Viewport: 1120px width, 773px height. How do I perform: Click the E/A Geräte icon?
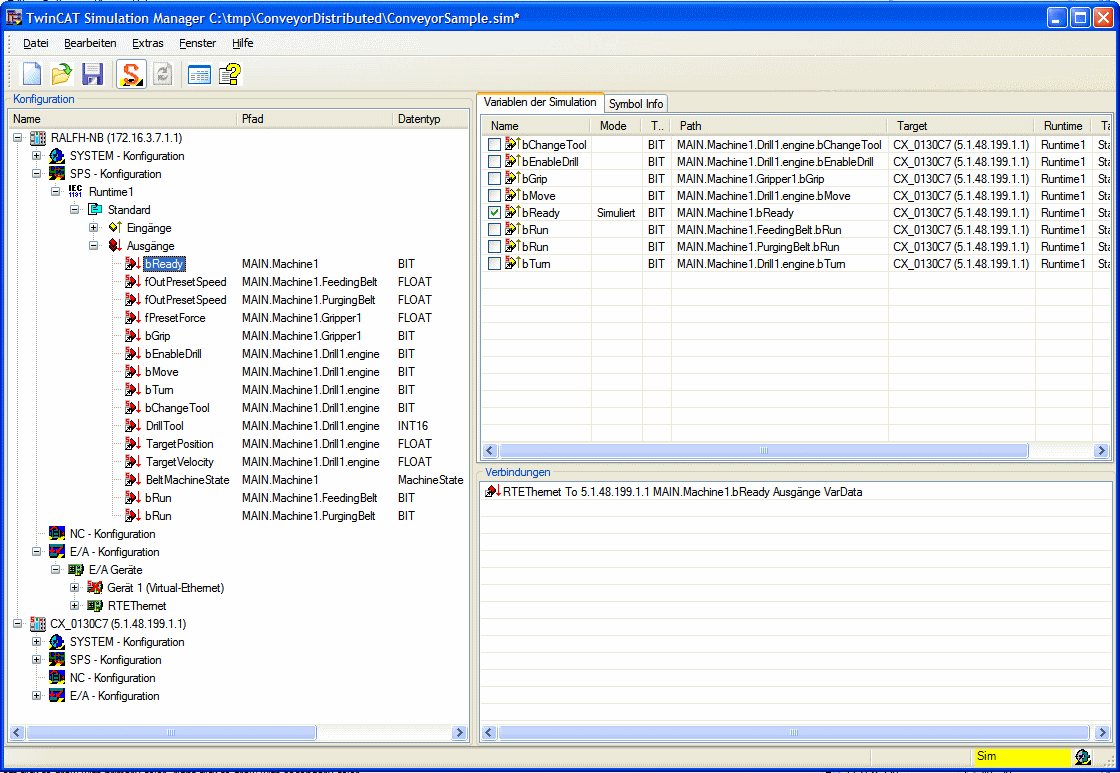click(x=76, y=570)
